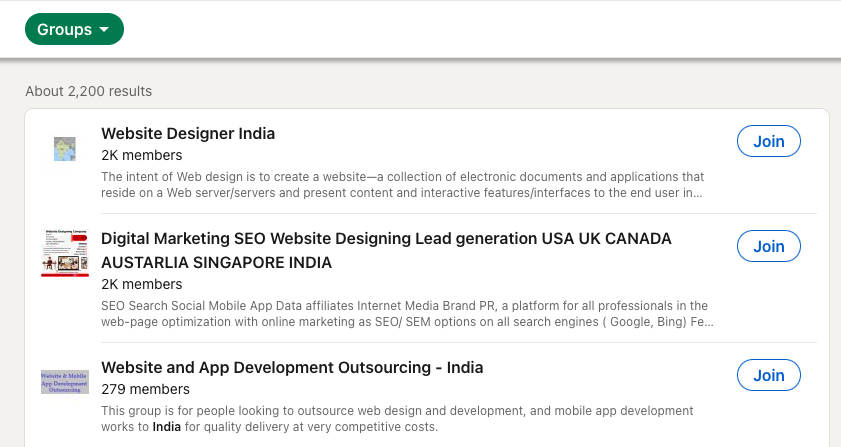Click the SEO Search Social Mobile description

(x=404, y=314)
